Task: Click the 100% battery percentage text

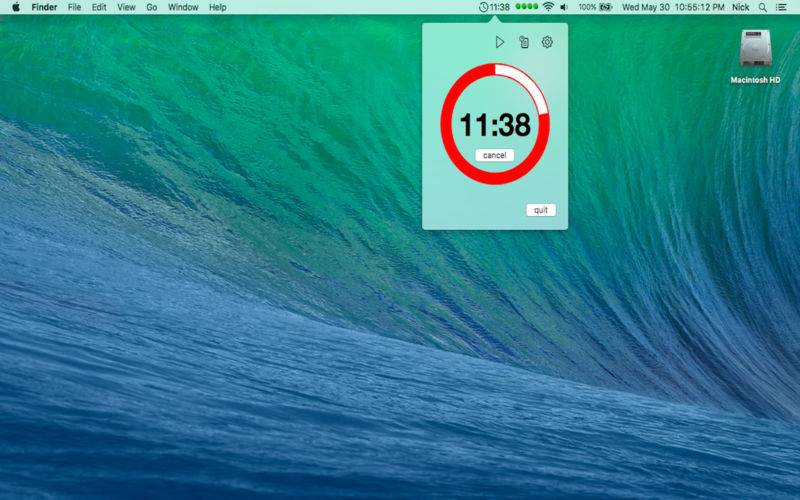Action: 587,7
